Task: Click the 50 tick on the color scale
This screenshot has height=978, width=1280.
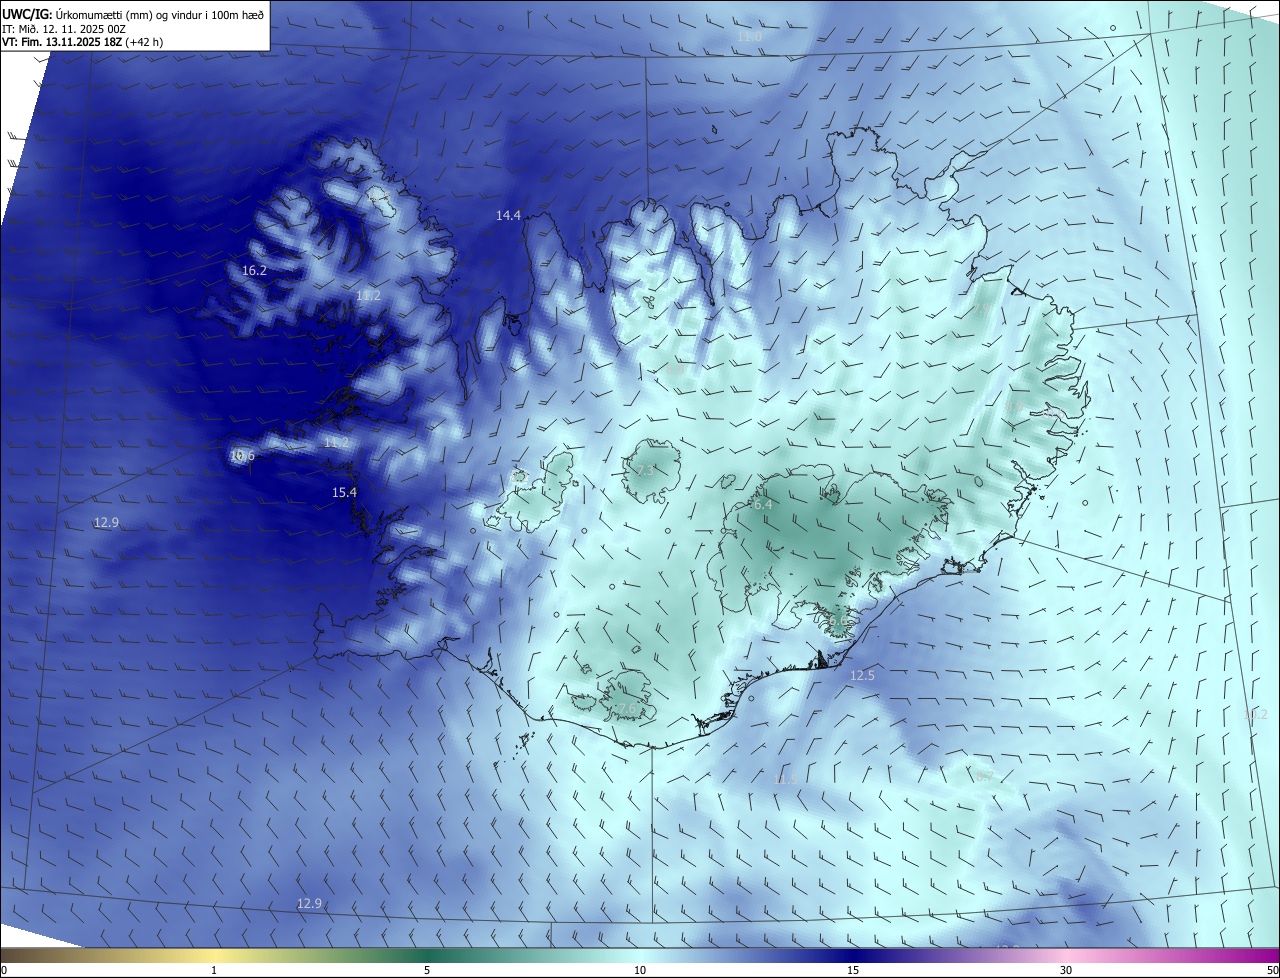Action: tap(1272, 970)
